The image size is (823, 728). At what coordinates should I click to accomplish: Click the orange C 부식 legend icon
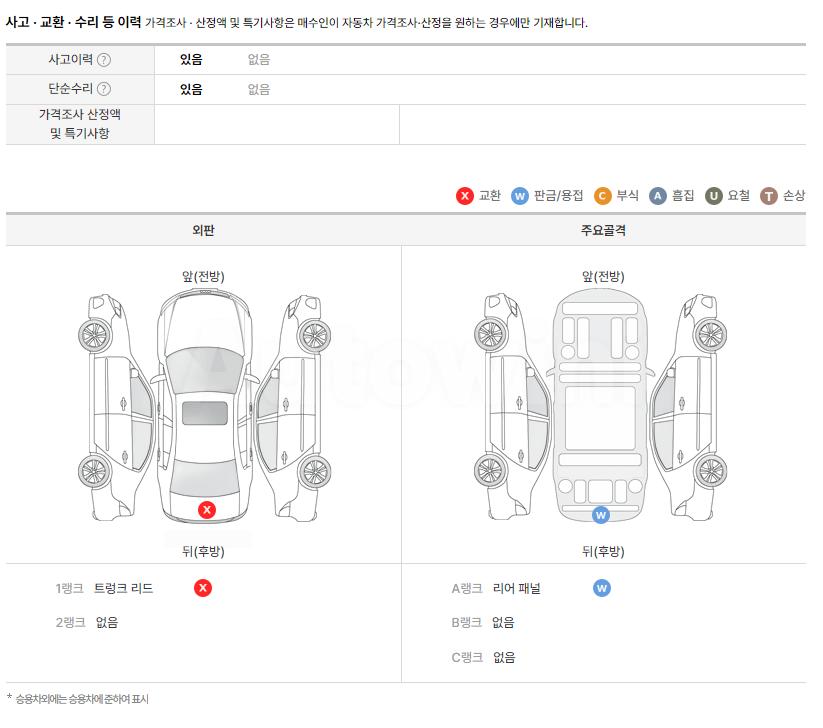pyautogui.click(x=603, y=196)
